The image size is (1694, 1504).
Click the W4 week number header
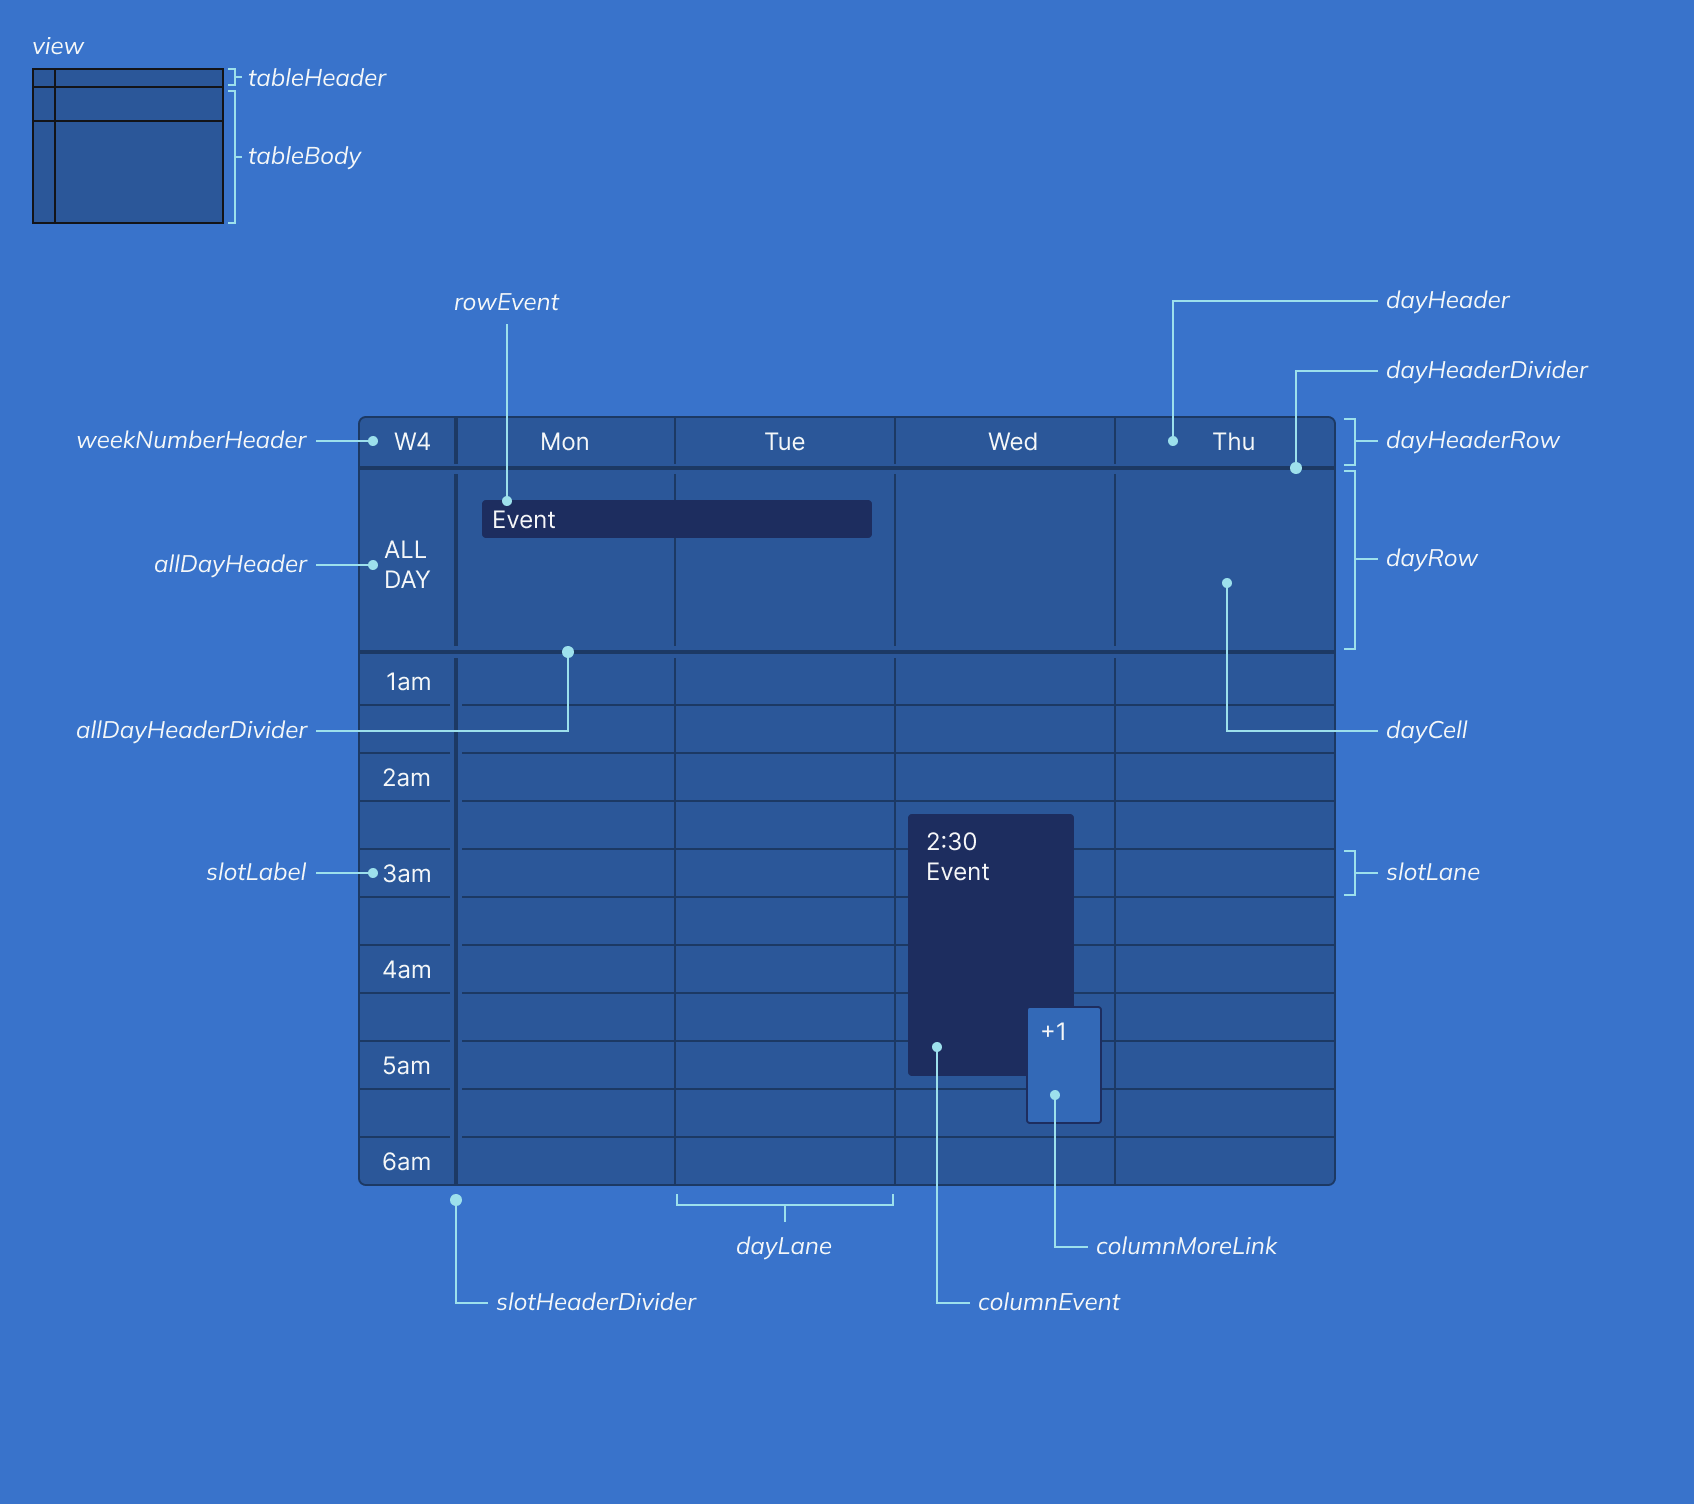pos(410,441)
